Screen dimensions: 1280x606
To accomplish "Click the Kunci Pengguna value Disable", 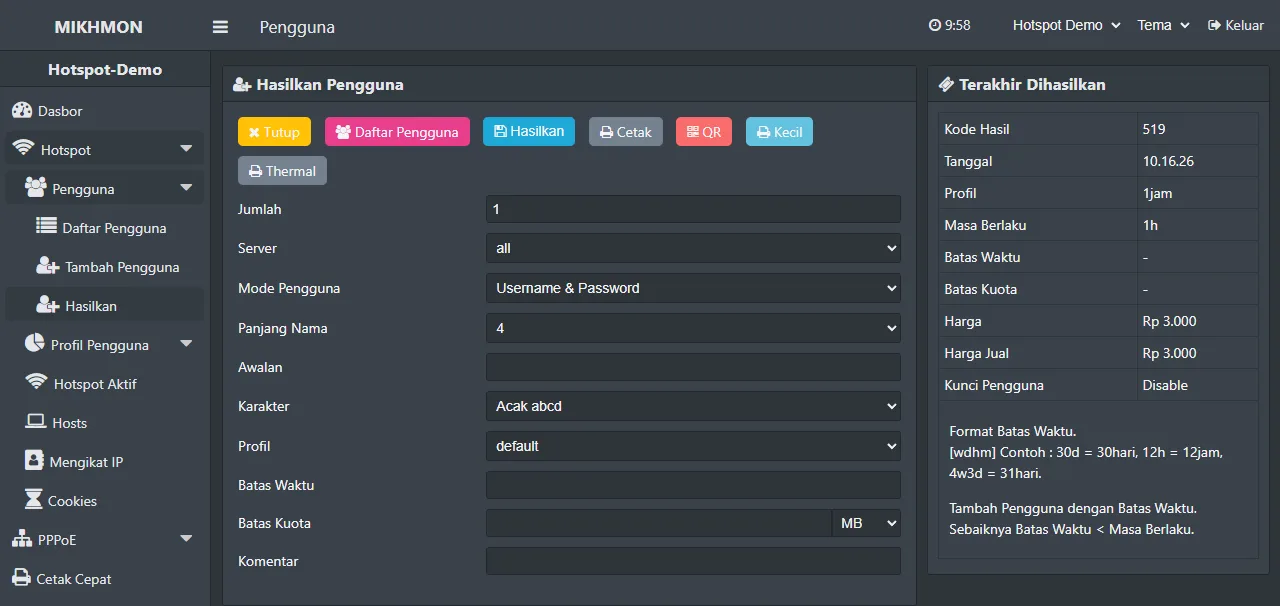I will (1165, 385).
